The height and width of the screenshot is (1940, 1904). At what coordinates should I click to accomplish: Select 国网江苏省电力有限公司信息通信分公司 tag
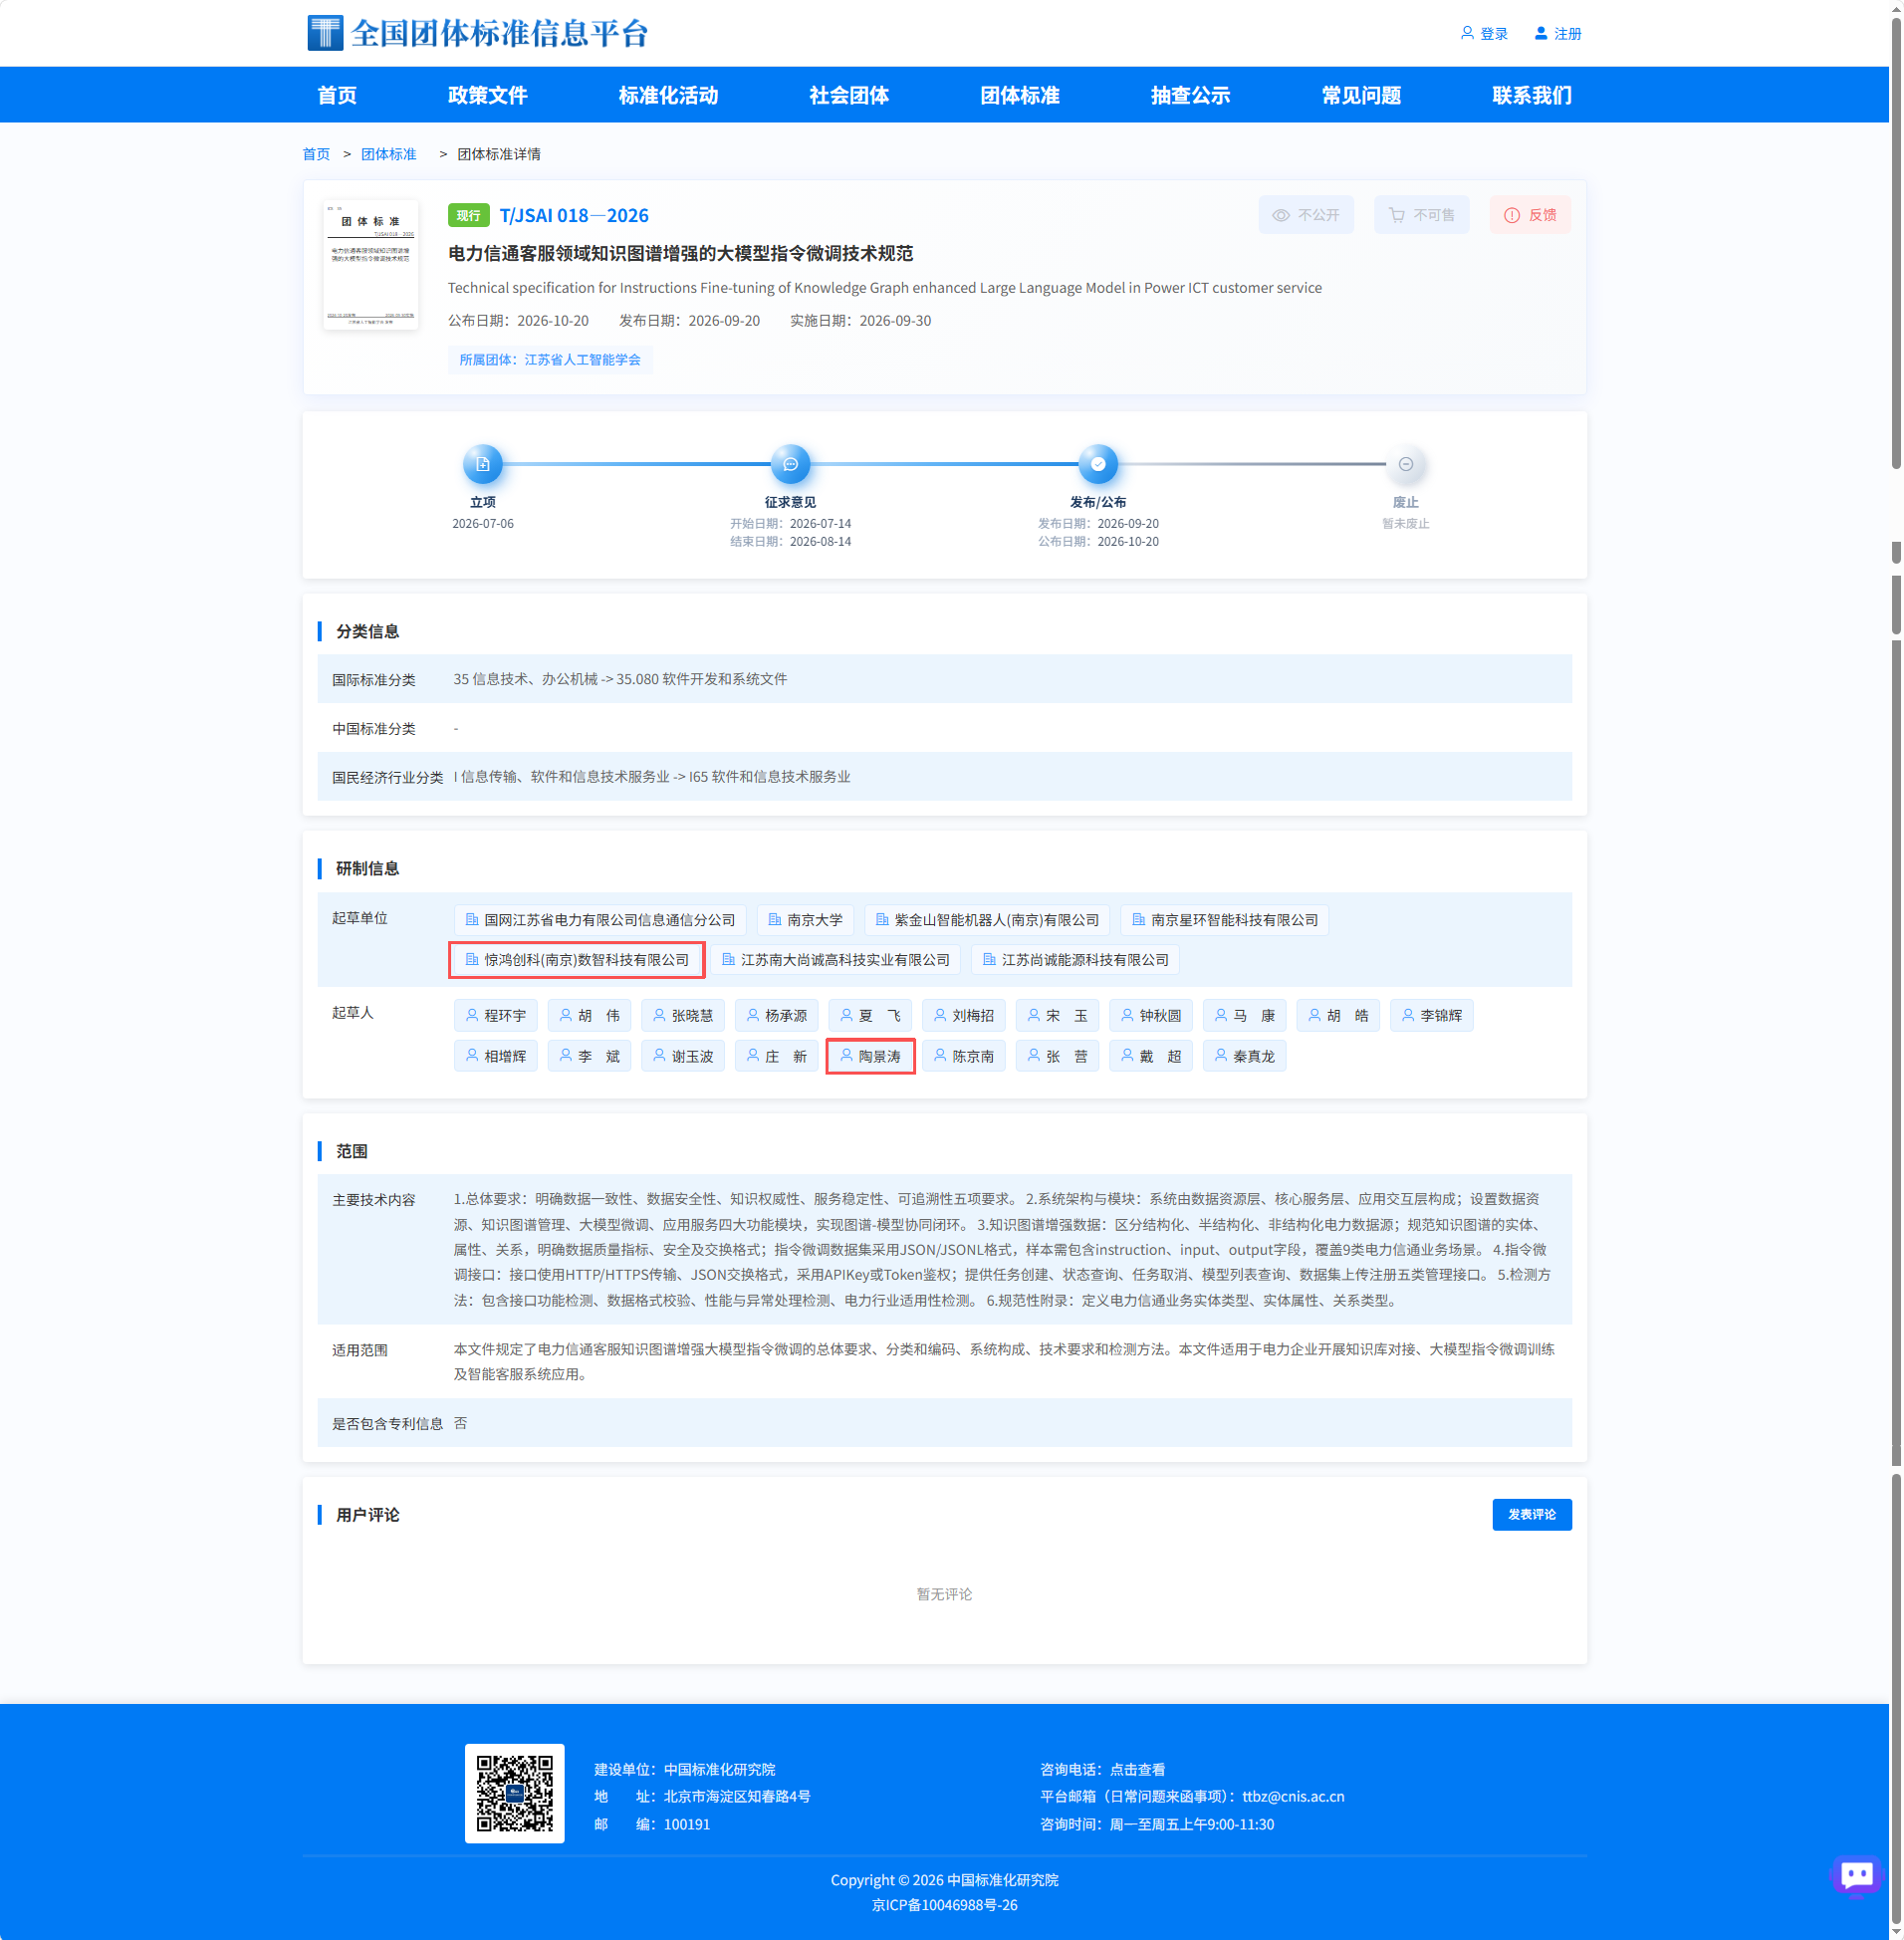point(600,920)
